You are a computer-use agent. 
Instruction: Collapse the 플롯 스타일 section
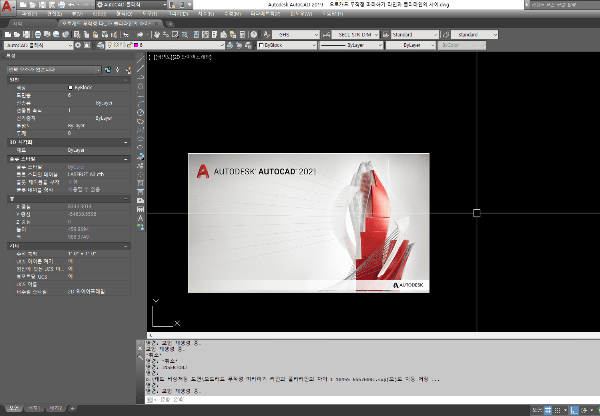[x=126, y=159]
